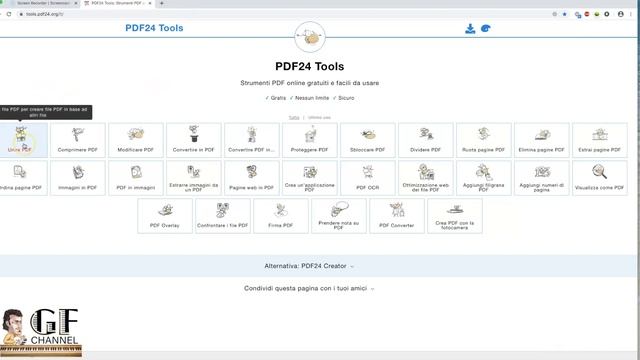Open Prendere nota su PDF tool
The width and height of the screenshot is (640, 360).
339,216
